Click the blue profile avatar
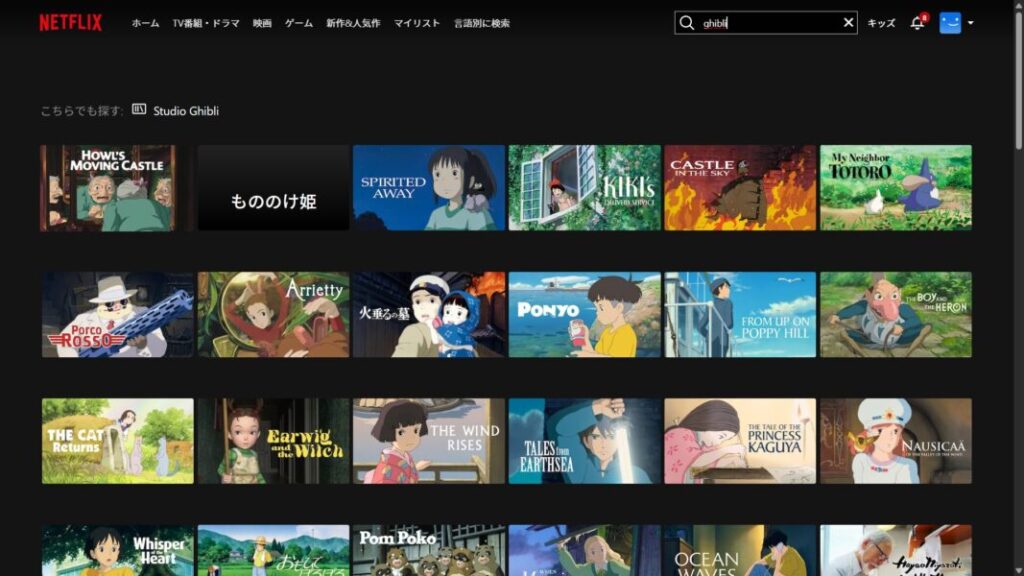This screenshot has width=1024, height=576. (950, 23)
